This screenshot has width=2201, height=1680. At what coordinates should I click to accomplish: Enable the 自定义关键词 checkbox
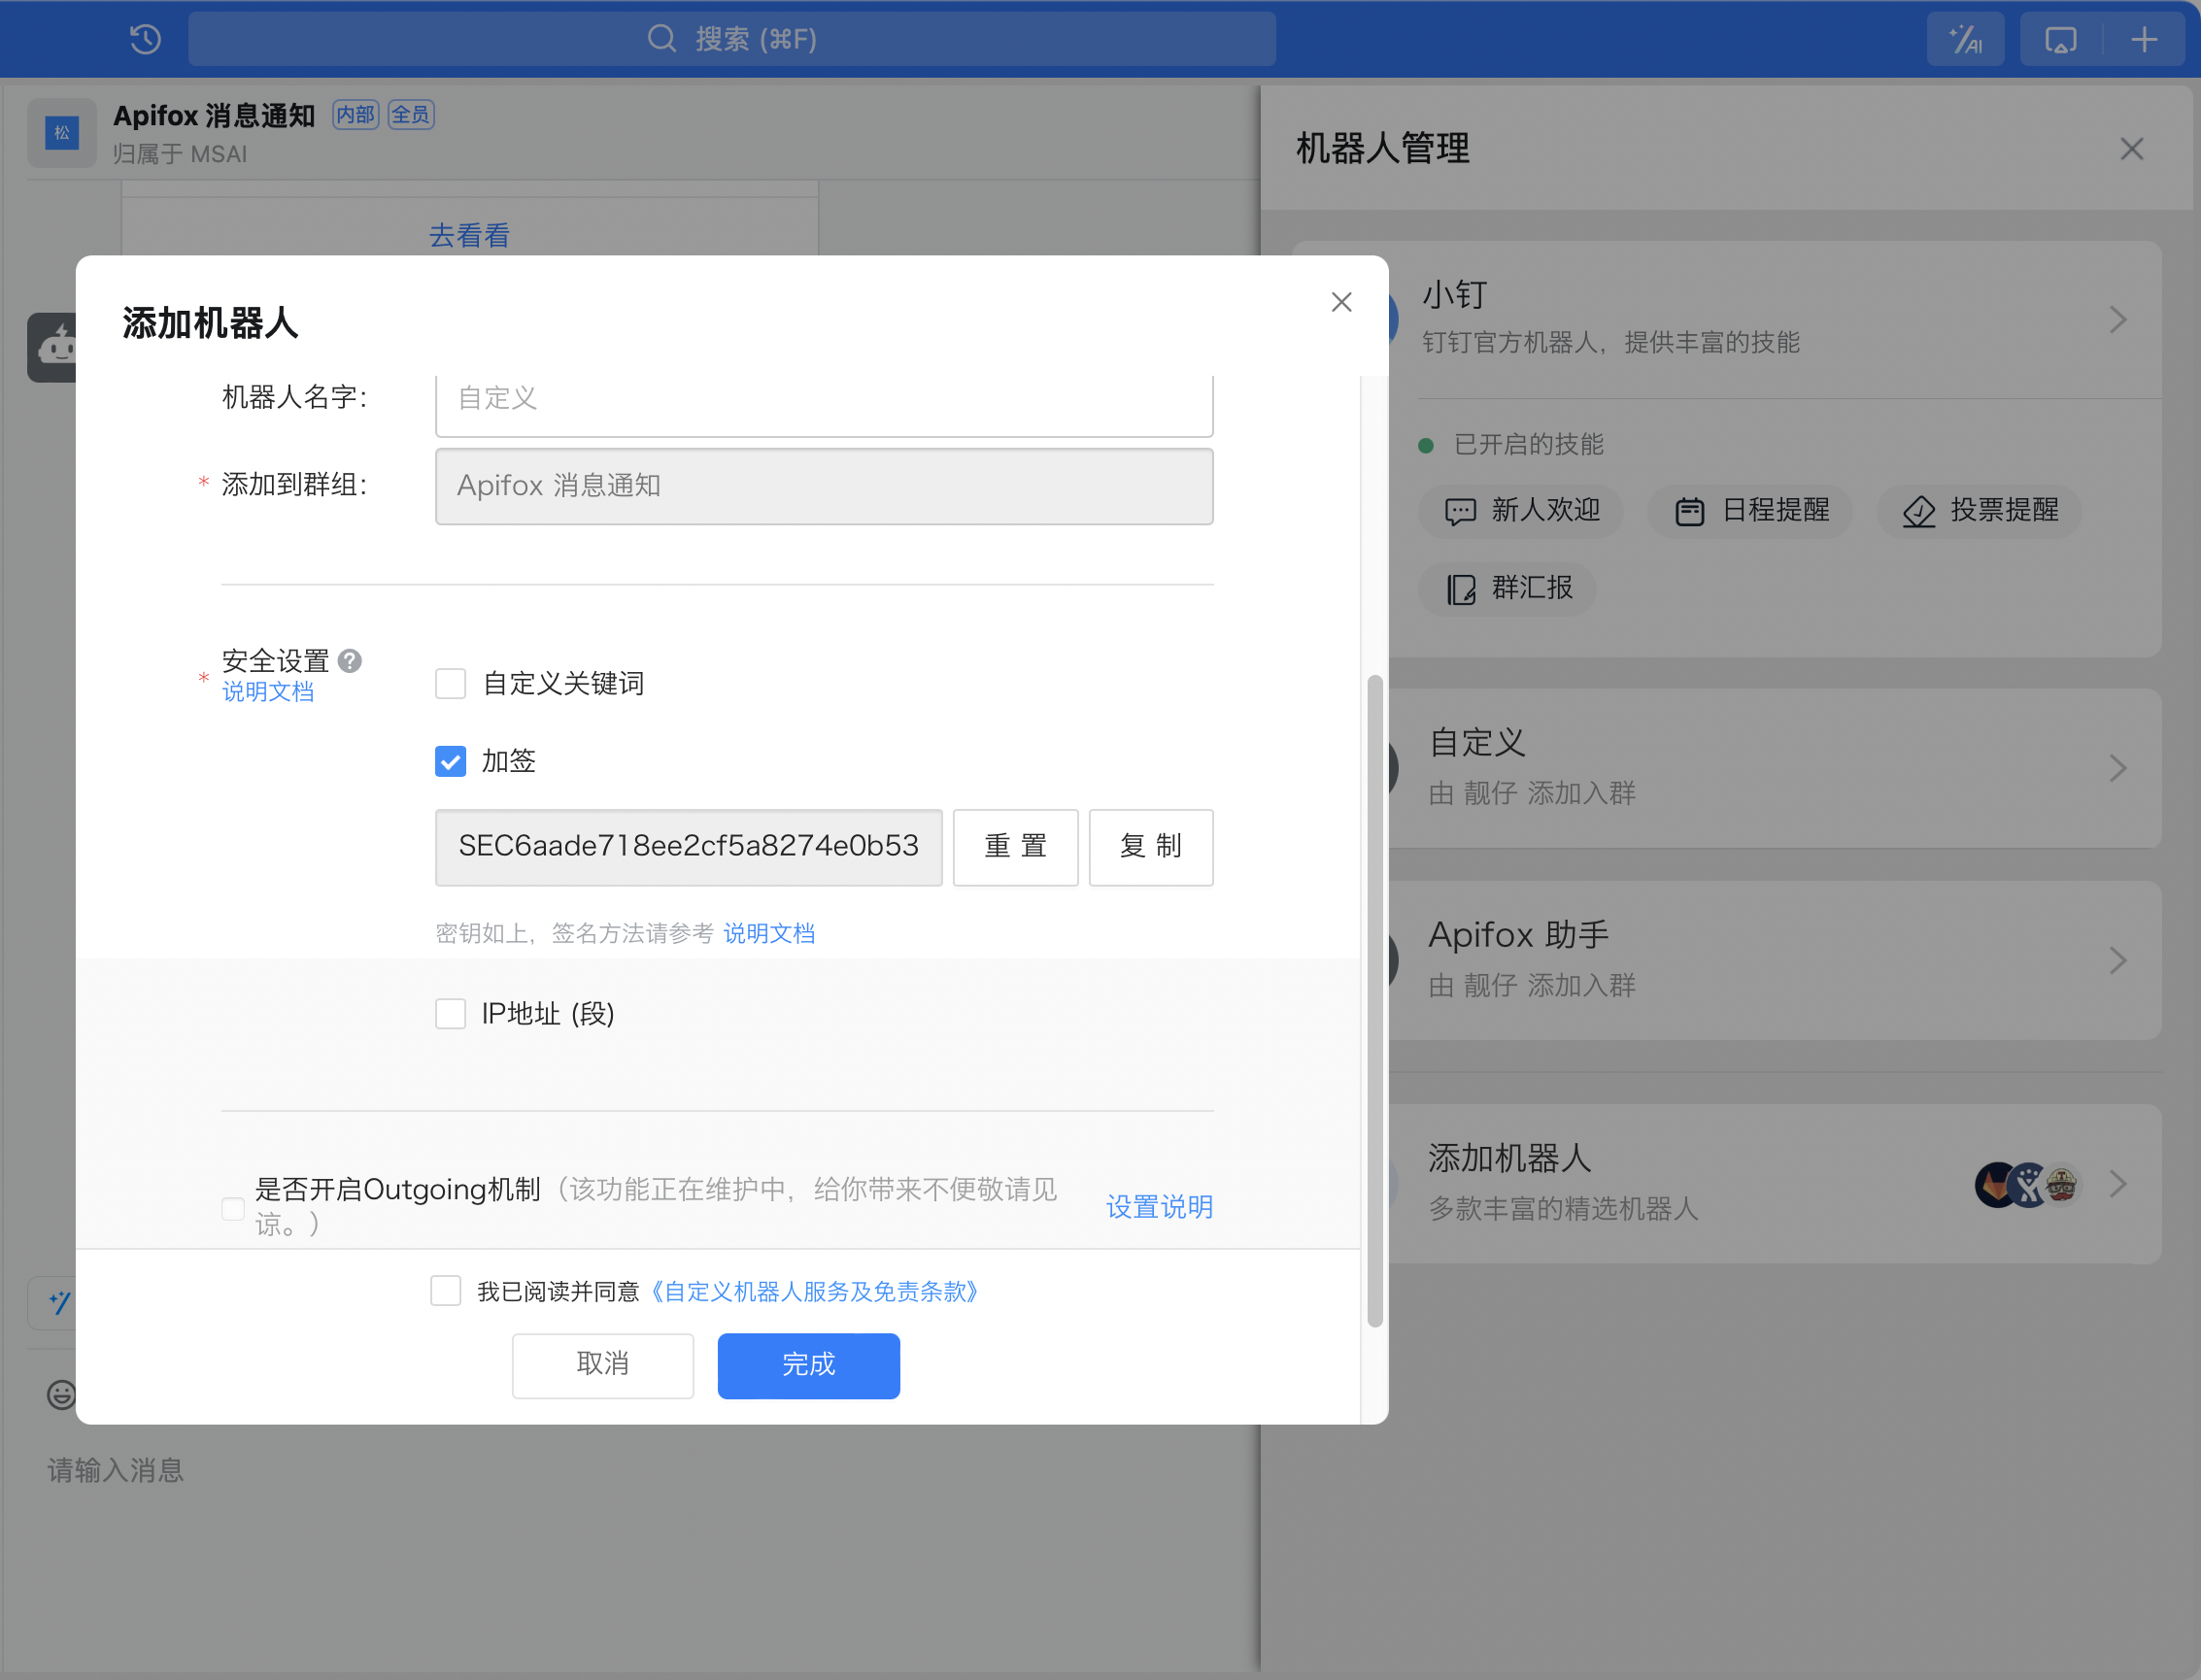tap(451, 684)
